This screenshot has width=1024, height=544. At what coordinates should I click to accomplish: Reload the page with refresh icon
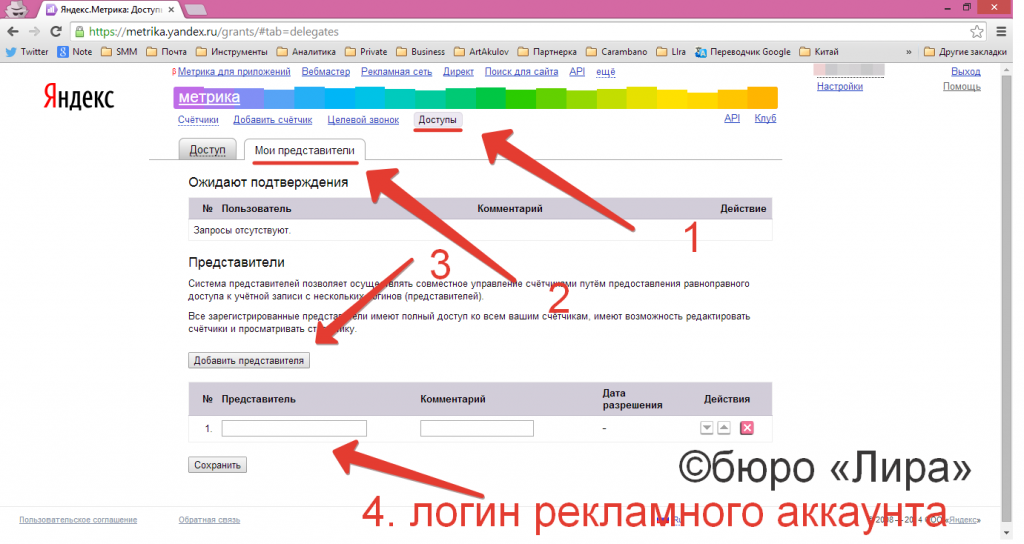pyautogui.click(x=56, y=31)
